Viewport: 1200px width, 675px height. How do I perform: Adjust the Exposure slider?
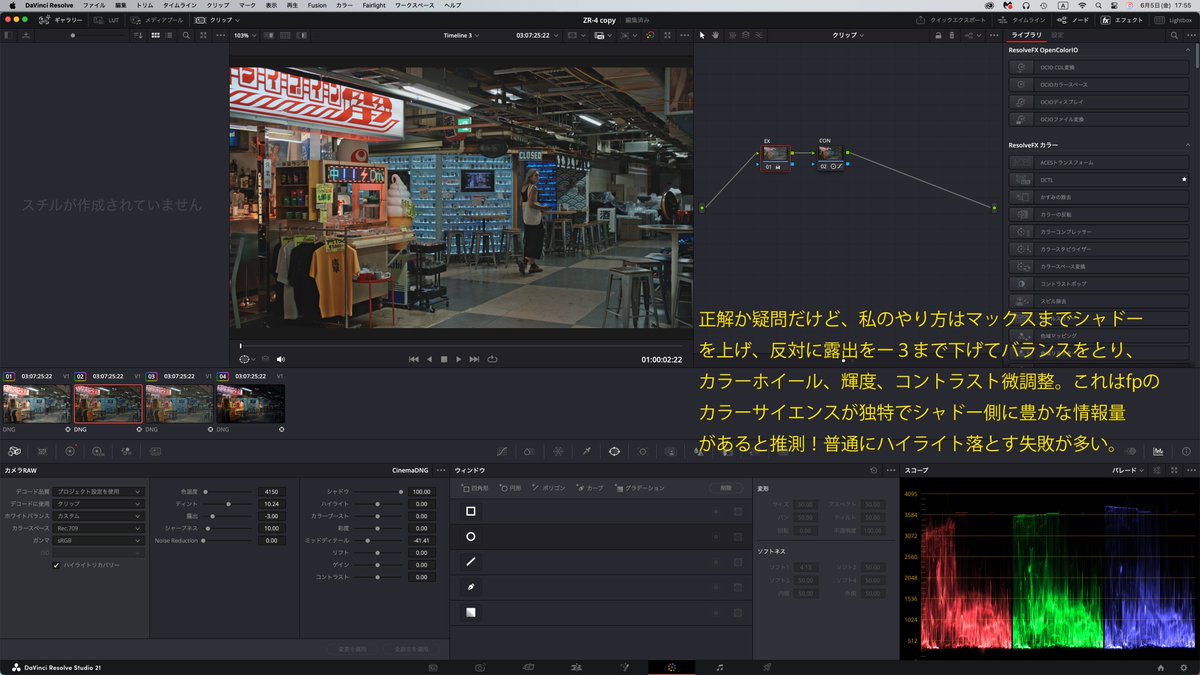pyautogui.click(x=229, y=516)
